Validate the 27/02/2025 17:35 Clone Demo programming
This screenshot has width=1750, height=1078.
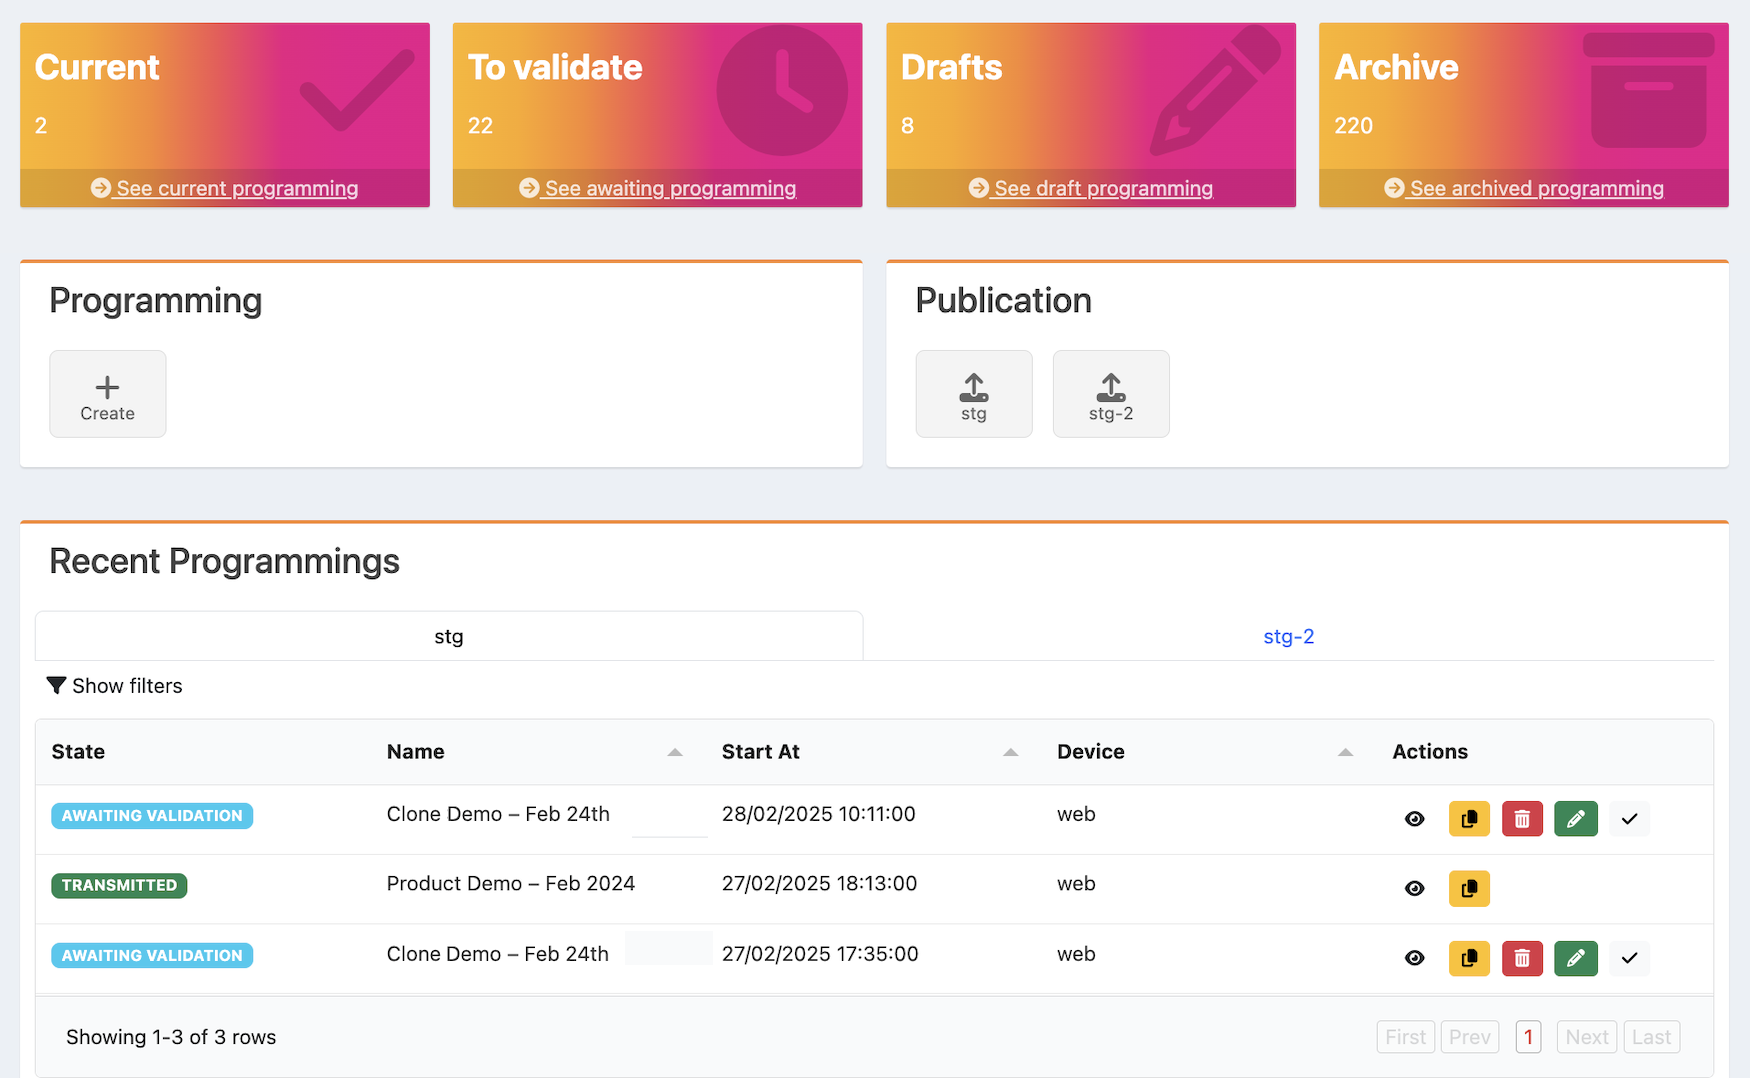[x=1629, y=958]
